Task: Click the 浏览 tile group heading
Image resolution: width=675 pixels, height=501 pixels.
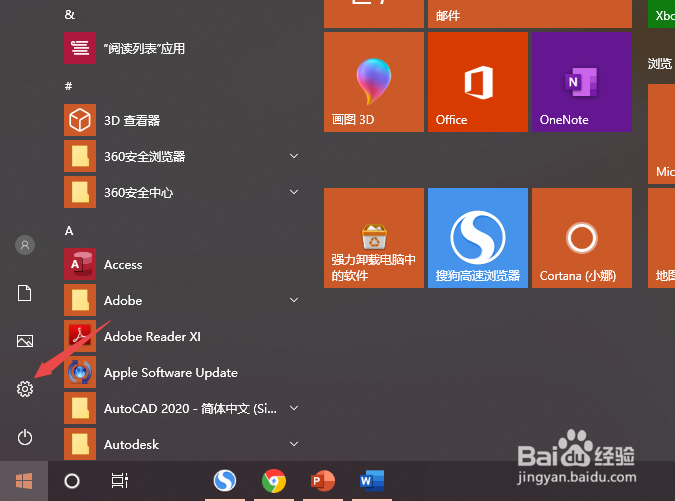Action: (x=660, y=64)
